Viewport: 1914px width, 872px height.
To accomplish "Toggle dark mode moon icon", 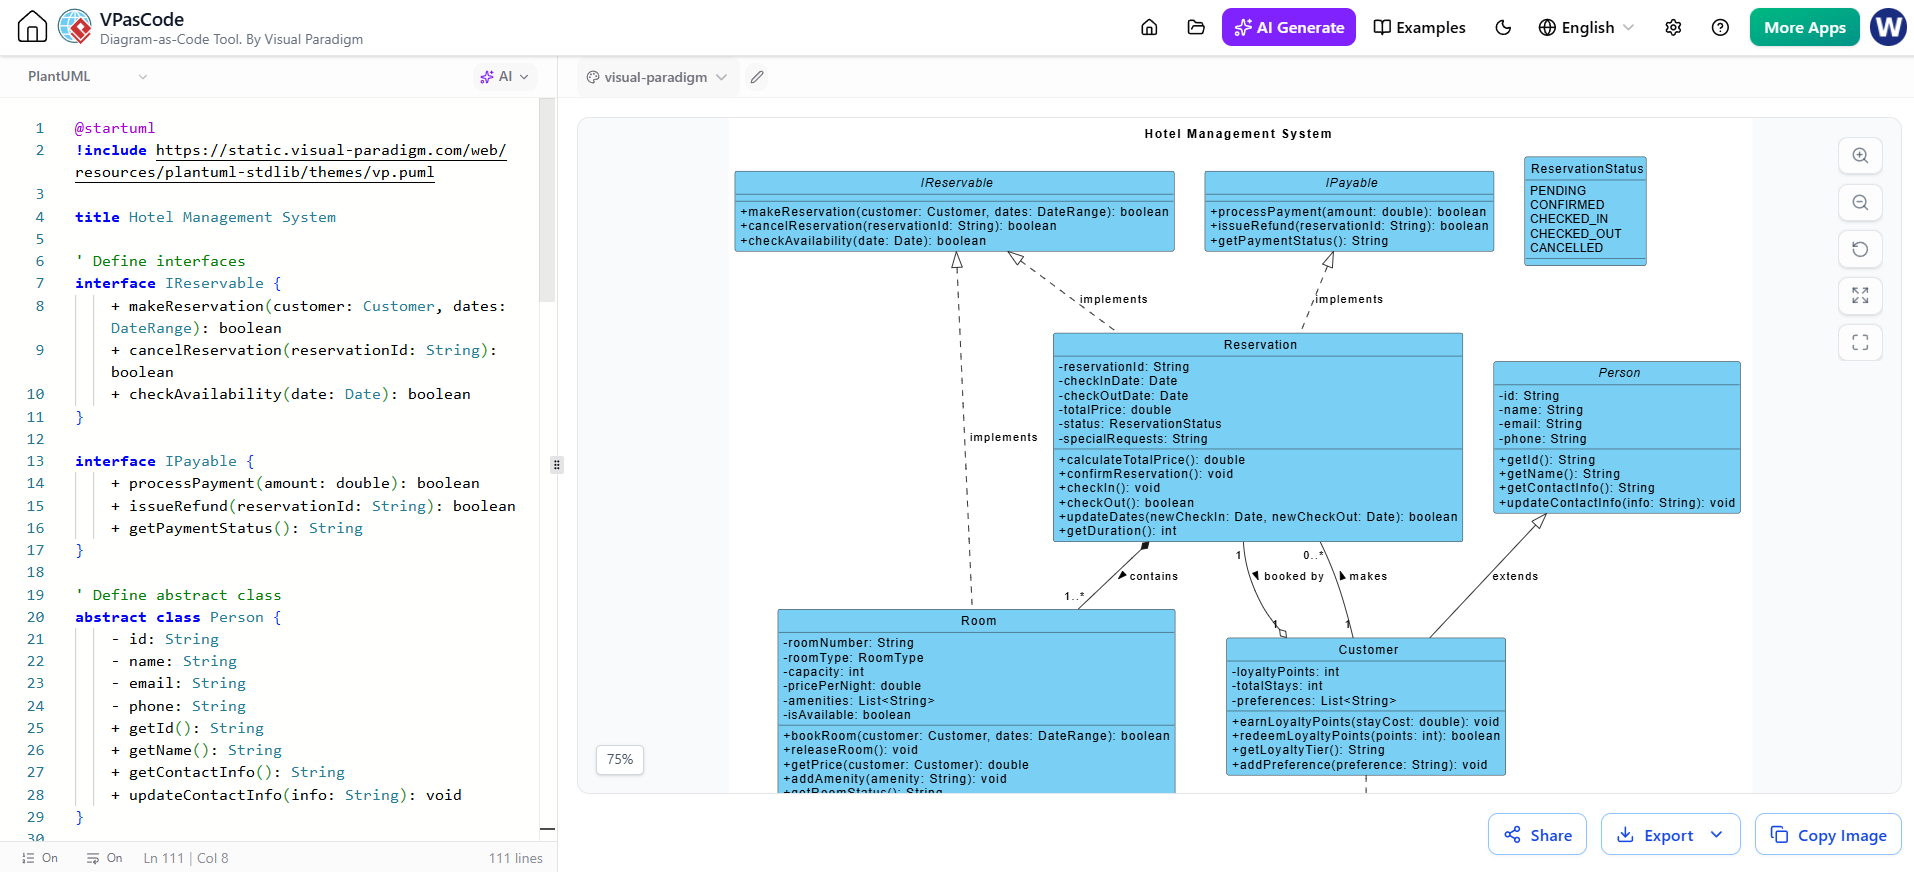I will click(1503, 27).
